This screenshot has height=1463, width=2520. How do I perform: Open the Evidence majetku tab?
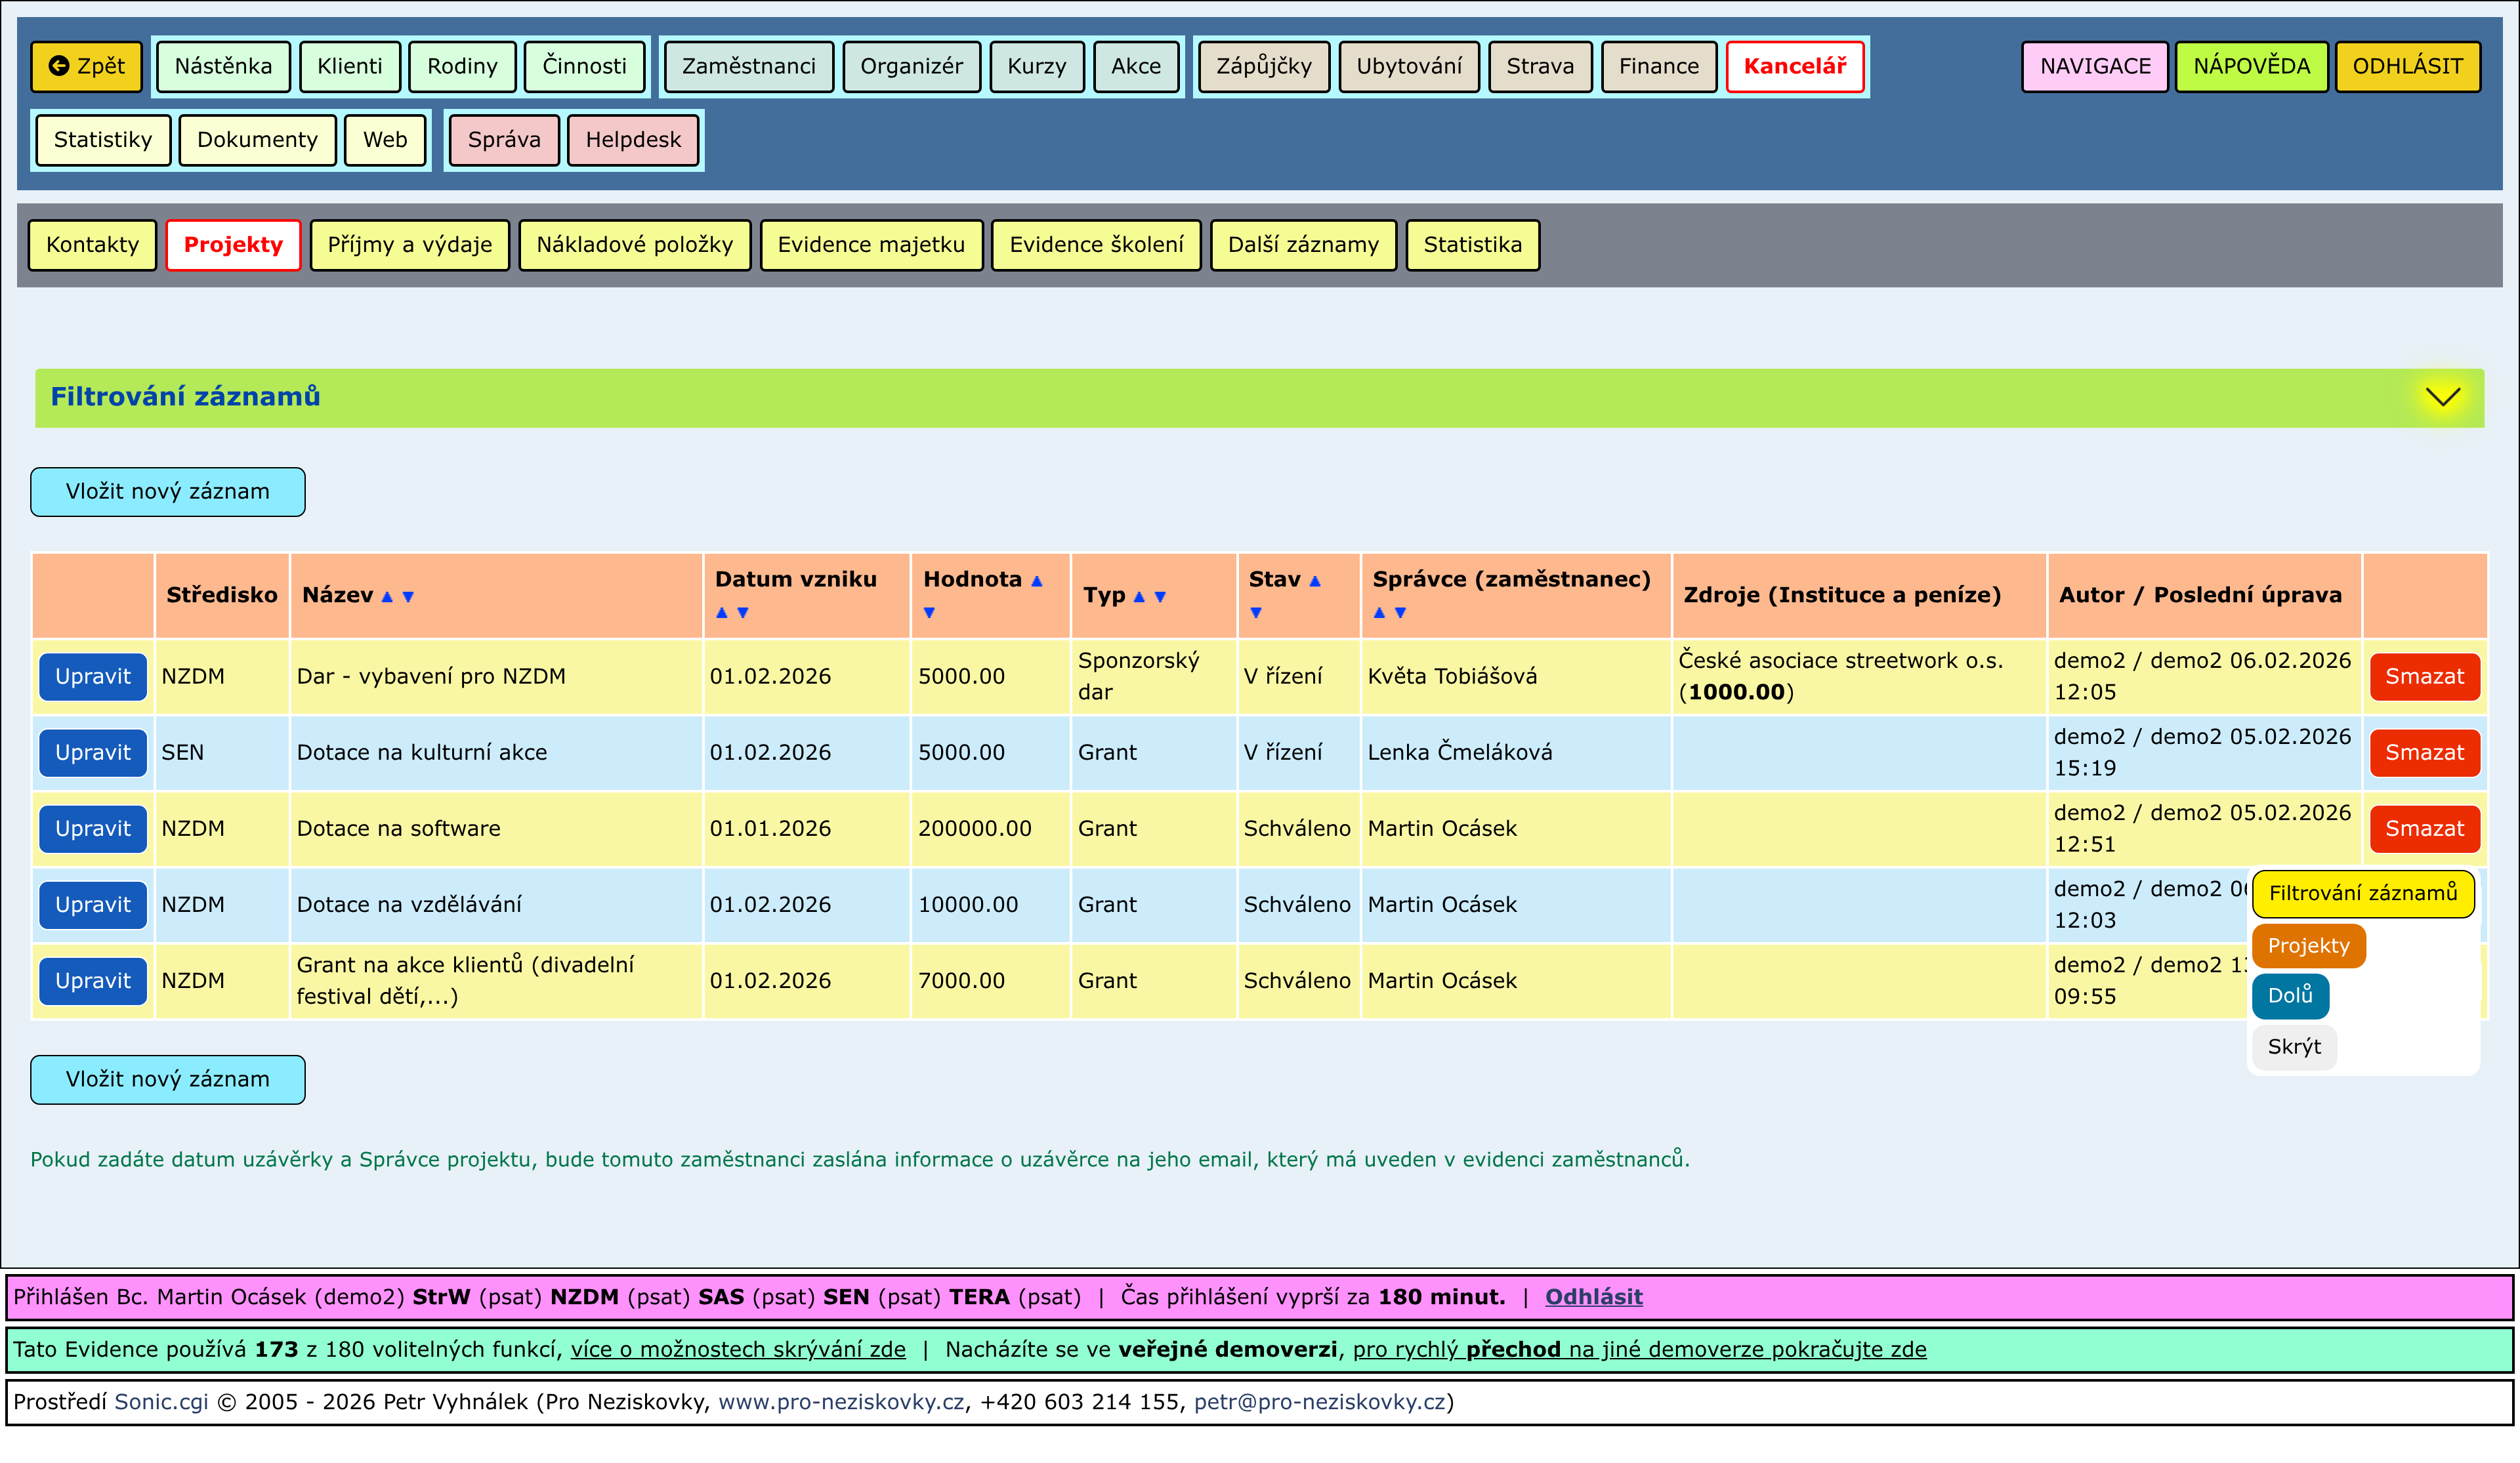pos(870,245)
